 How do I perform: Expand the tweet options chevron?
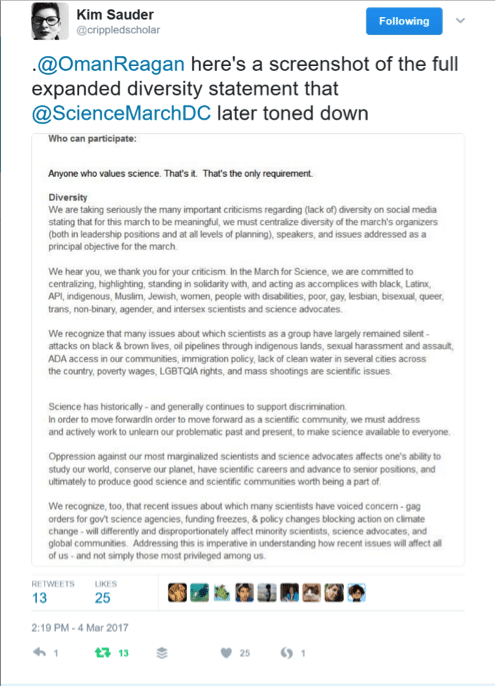(460, 21)
